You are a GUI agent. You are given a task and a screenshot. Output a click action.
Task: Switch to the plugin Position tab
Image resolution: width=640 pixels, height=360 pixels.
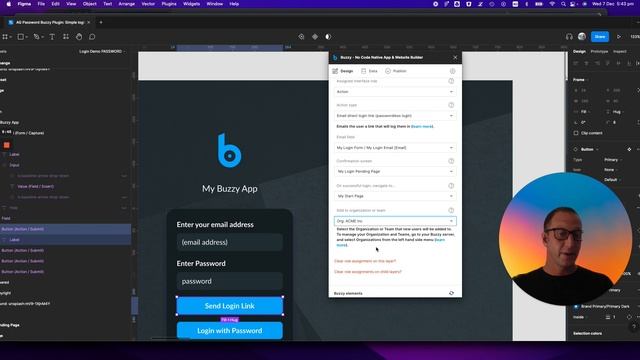coord(396,71)
